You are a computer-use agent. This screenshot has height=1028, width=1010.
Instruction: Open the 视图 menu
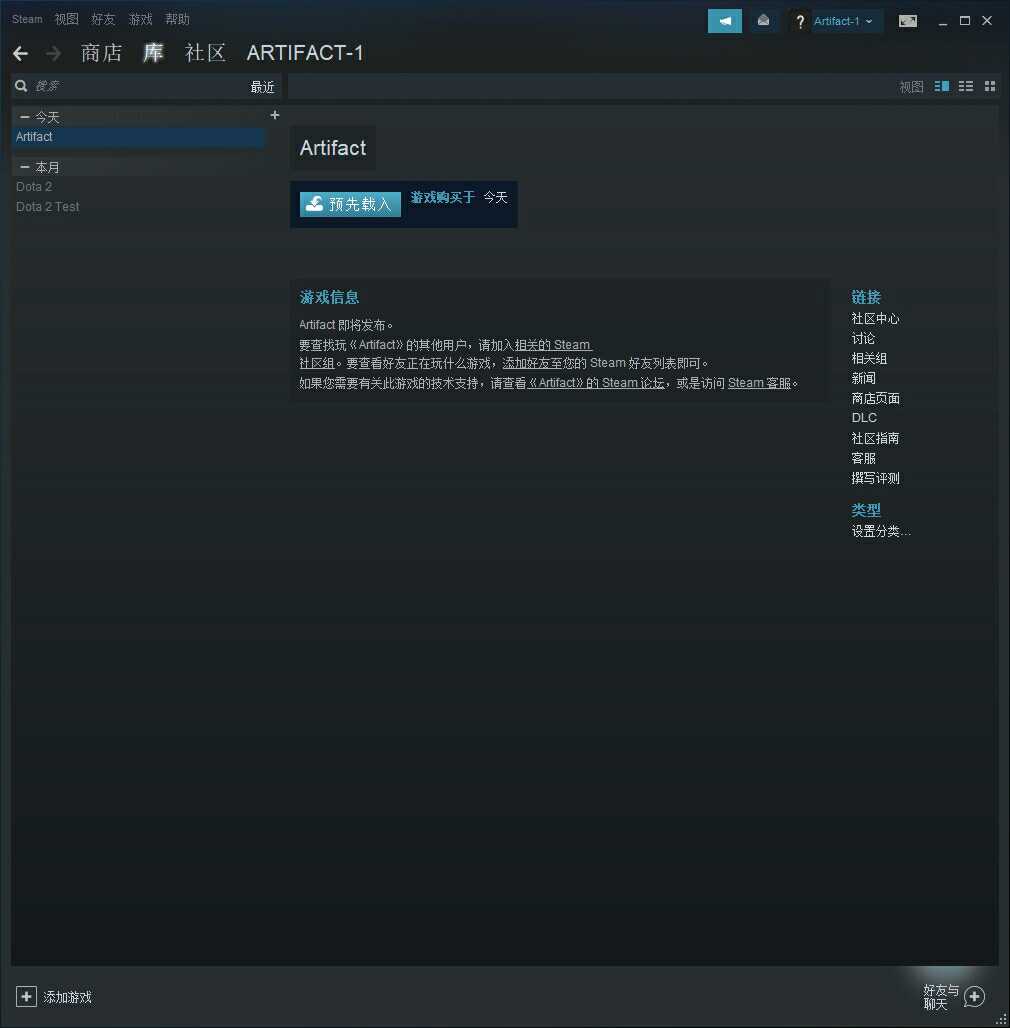pos(66,19)
